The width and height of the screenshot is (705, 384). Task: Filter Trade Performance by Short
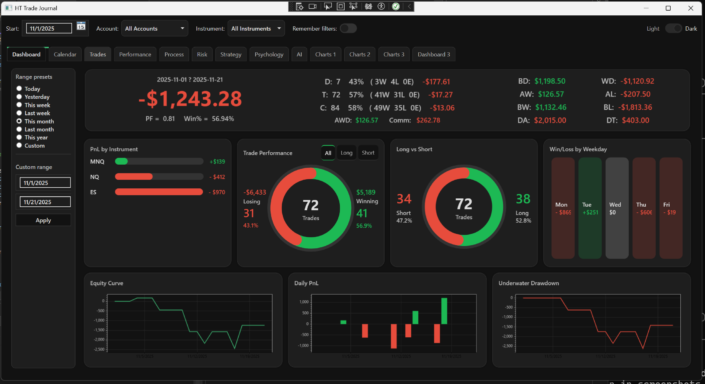368,153
